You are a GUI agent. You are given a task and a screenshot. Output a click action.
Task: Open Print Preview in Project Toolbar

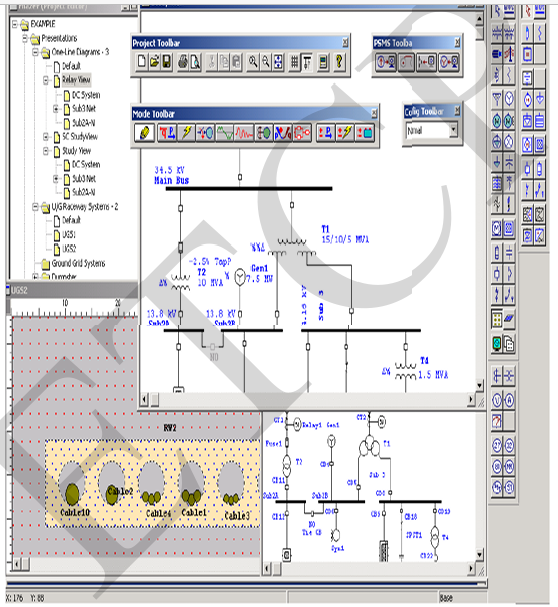point(196,62)
